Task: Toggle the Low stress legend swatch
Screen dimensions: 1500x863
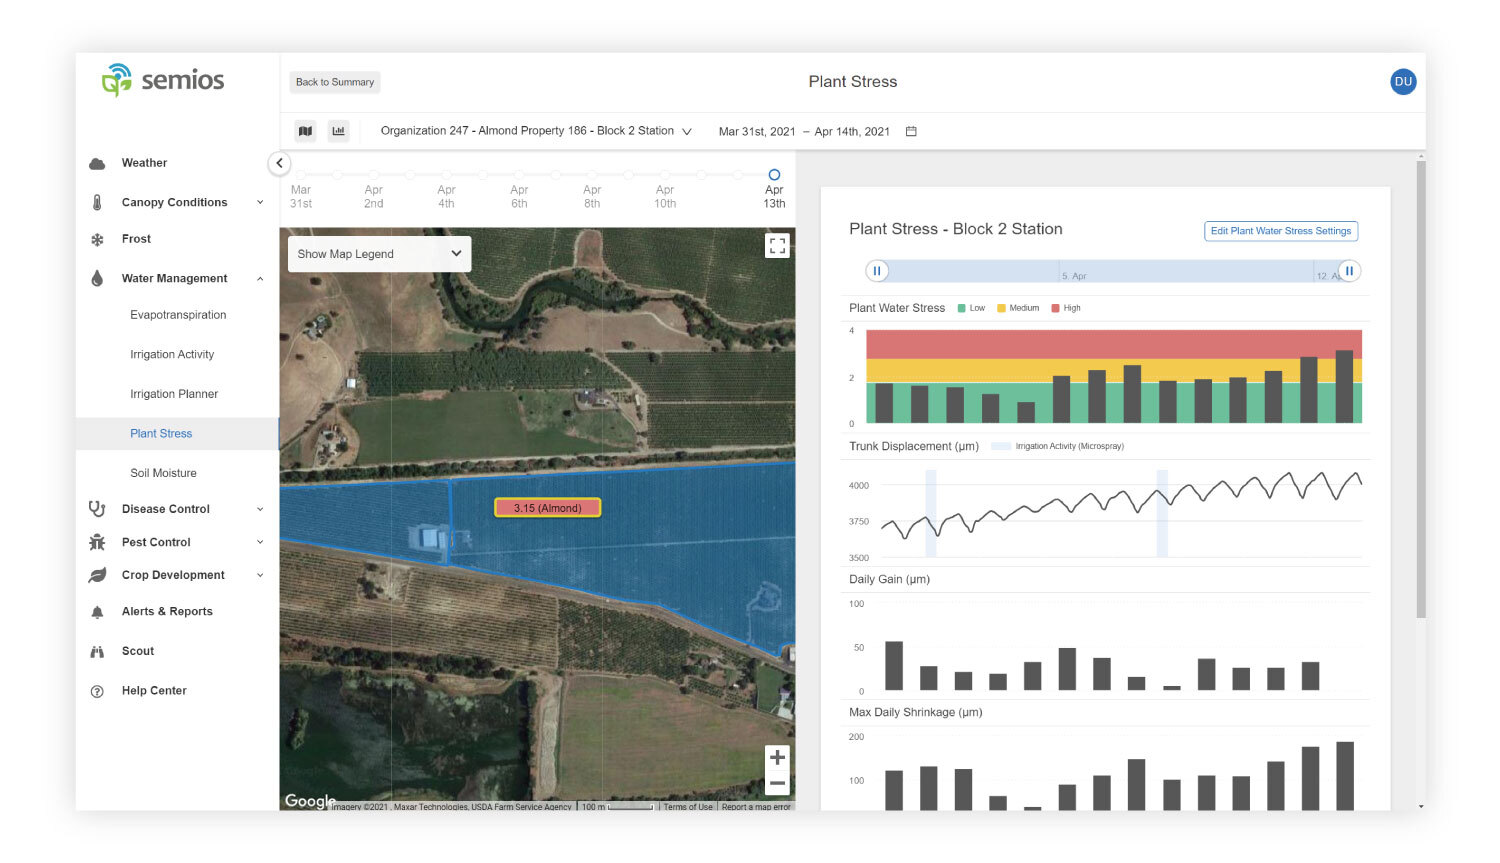Action: coord(961,308)
